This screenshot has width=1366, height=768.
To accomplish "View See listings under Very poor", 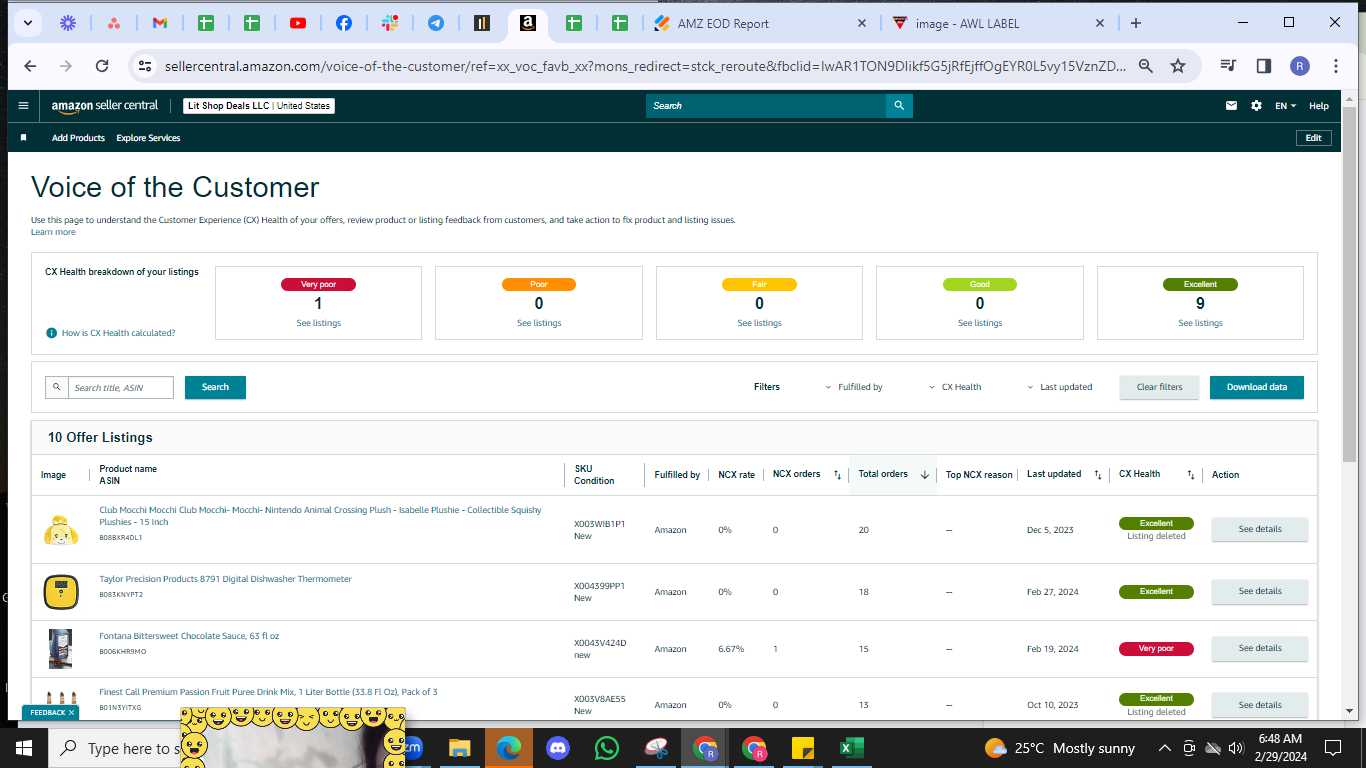I will pos(319,323).
